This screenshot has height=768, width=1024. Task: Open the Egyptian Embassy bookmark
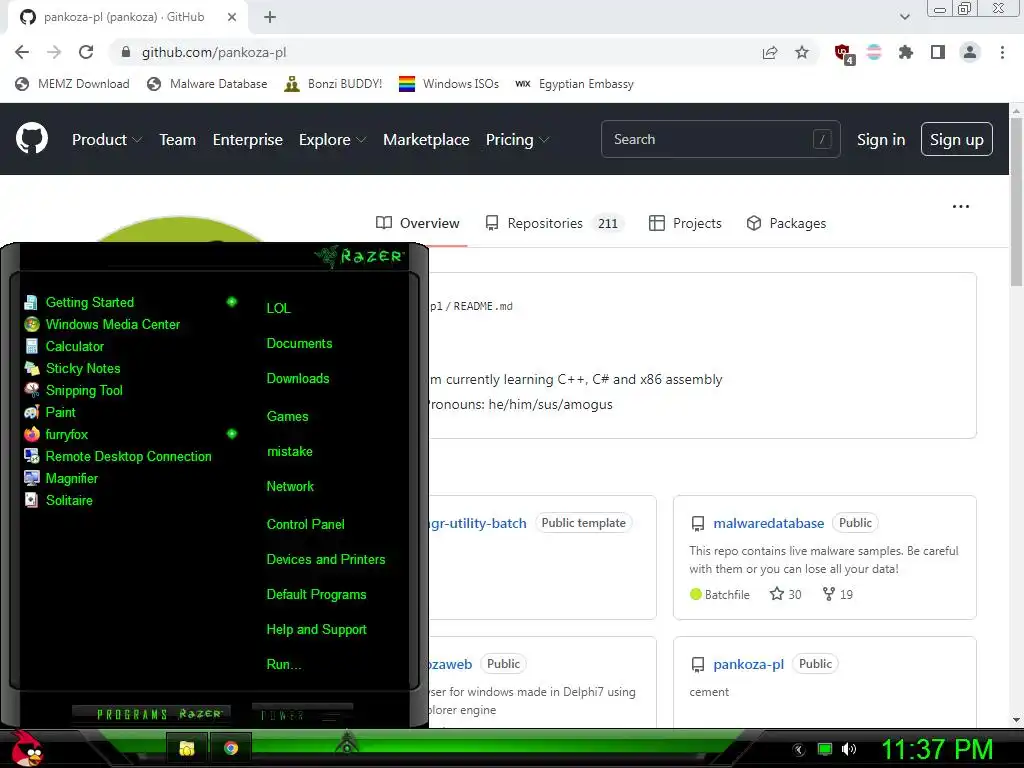pyautogui.click(x=574, y=84)
